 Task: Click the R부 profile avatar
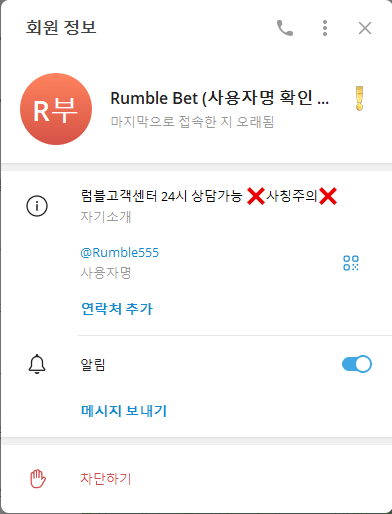click(x=56, y=109)
